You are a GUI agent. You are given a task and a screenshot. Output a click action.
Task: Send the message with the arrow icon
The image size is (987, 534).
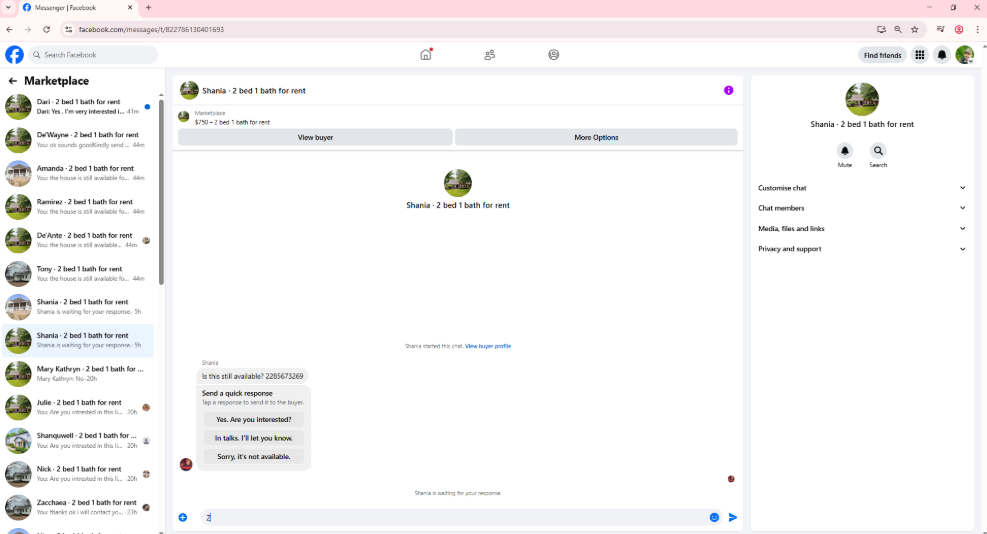tap(733, 518)
